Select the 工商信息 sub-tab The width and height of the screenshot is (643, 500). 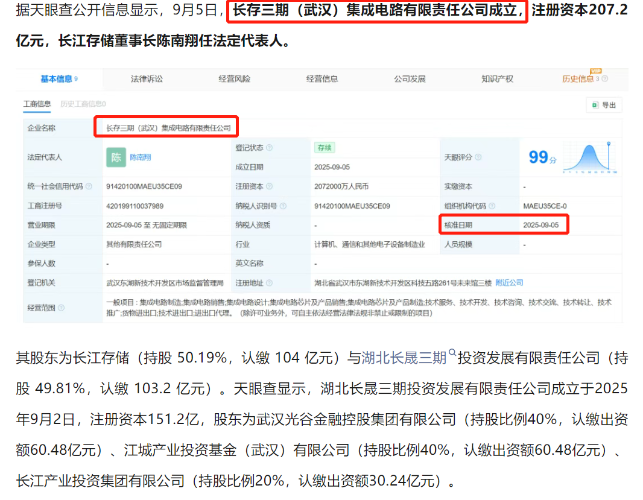click(x=37, y=104)
